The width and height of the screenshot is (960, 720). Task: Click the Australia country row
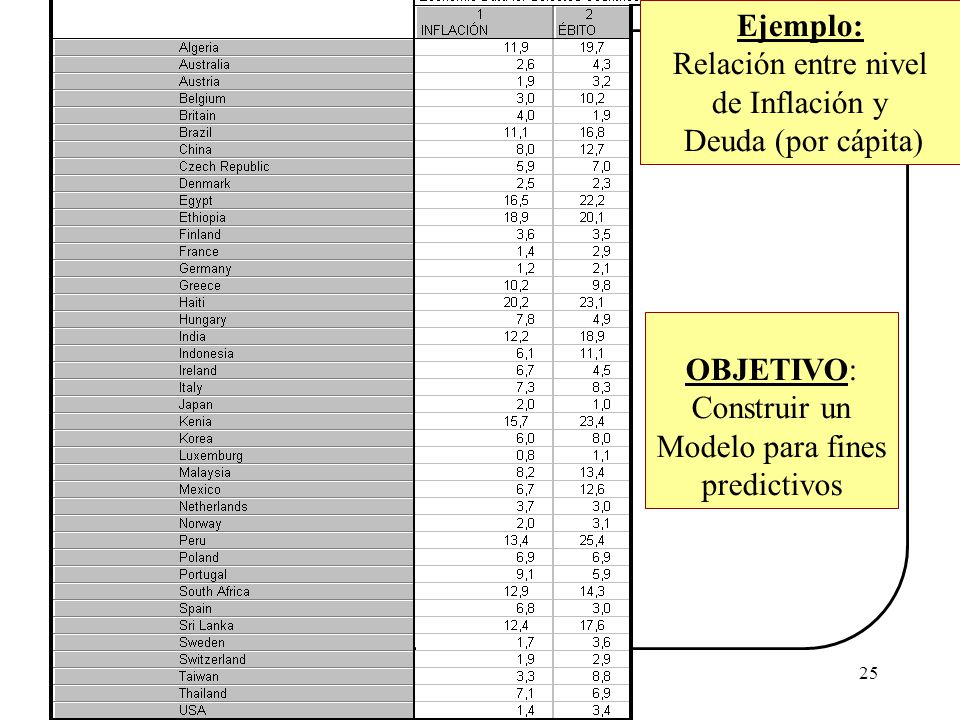pyautogui.click(x=233, y=64)
